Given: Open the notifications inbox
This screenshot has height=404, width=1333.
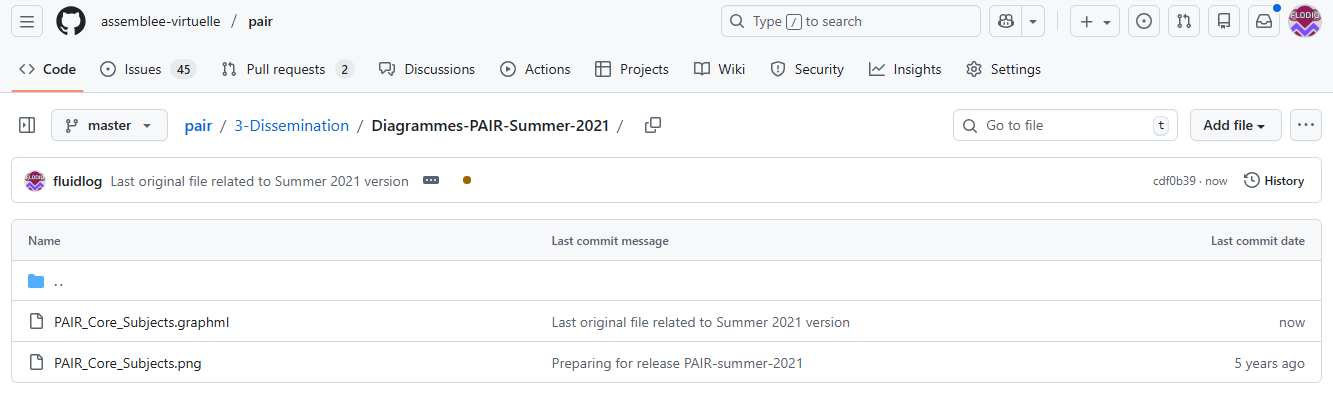Looking at the screenshot, I should tap(1264, 21).
